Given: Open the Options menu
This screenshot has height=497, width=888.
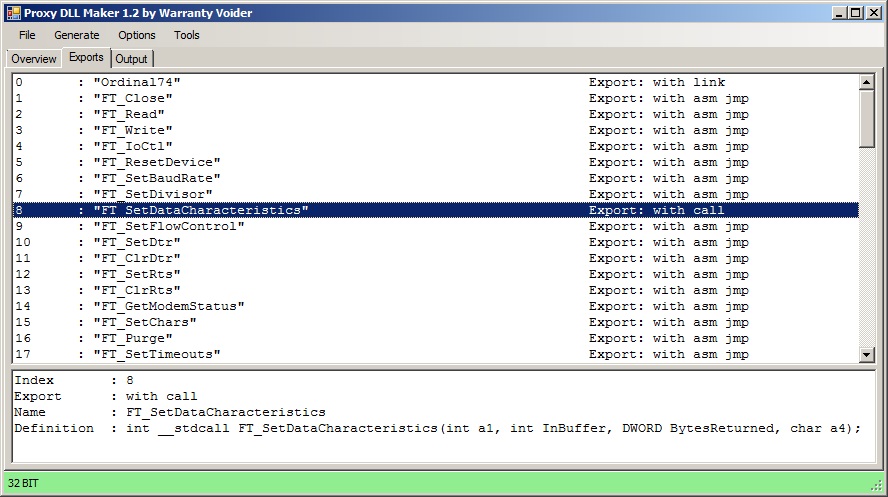Looking at the screenshot, I should (x=137, y=35).
